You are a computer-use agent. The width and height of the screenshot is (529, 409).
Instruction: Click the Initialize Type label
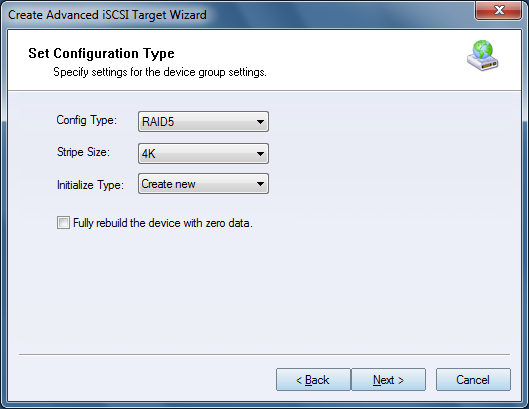[x=90, y=185]
